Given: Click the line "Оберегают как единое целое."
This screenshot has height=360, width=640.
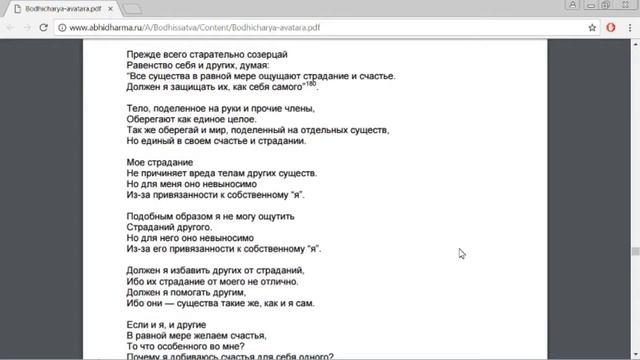Looking at the screenshot, I should pyautogui.click(x=191, y=119).
